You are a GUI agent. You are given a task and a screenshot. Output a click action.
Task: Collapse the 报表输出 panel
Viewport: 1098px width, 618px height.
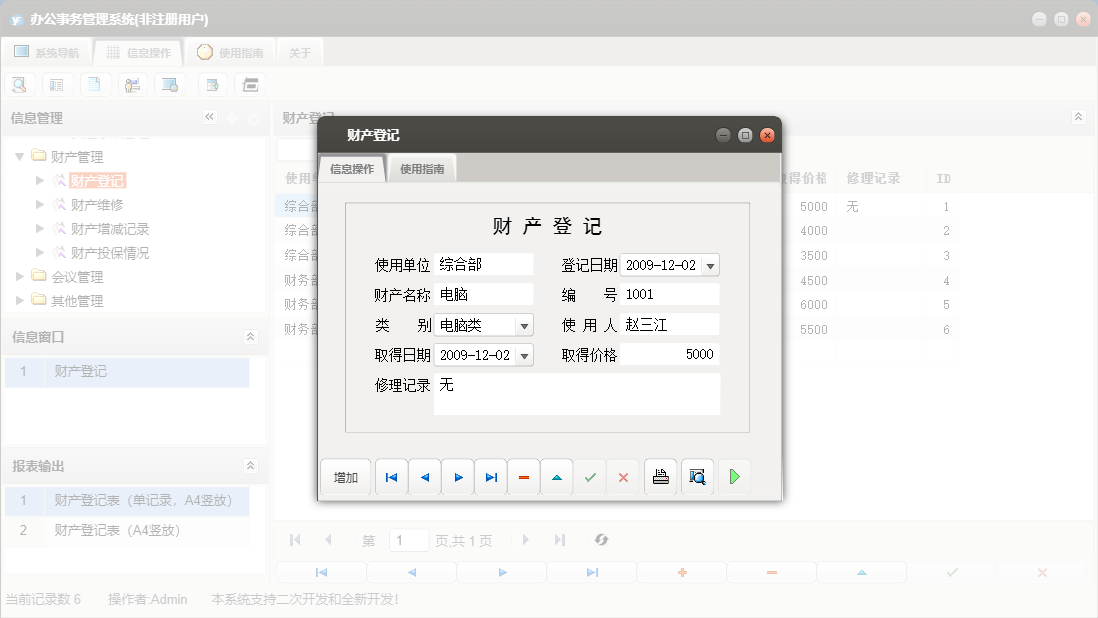(x=250, y=465)
